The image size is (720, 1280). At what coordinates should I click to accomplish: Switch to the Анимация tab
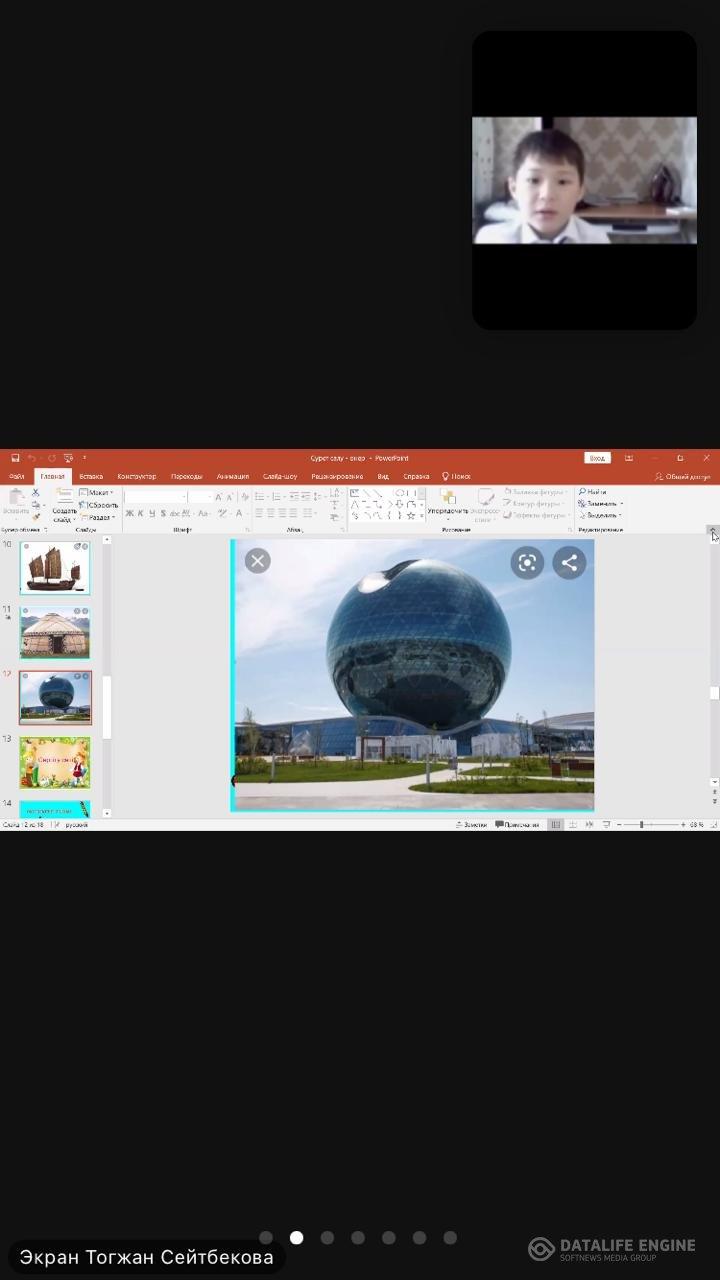pyautogui.click(x=232, y=476)
